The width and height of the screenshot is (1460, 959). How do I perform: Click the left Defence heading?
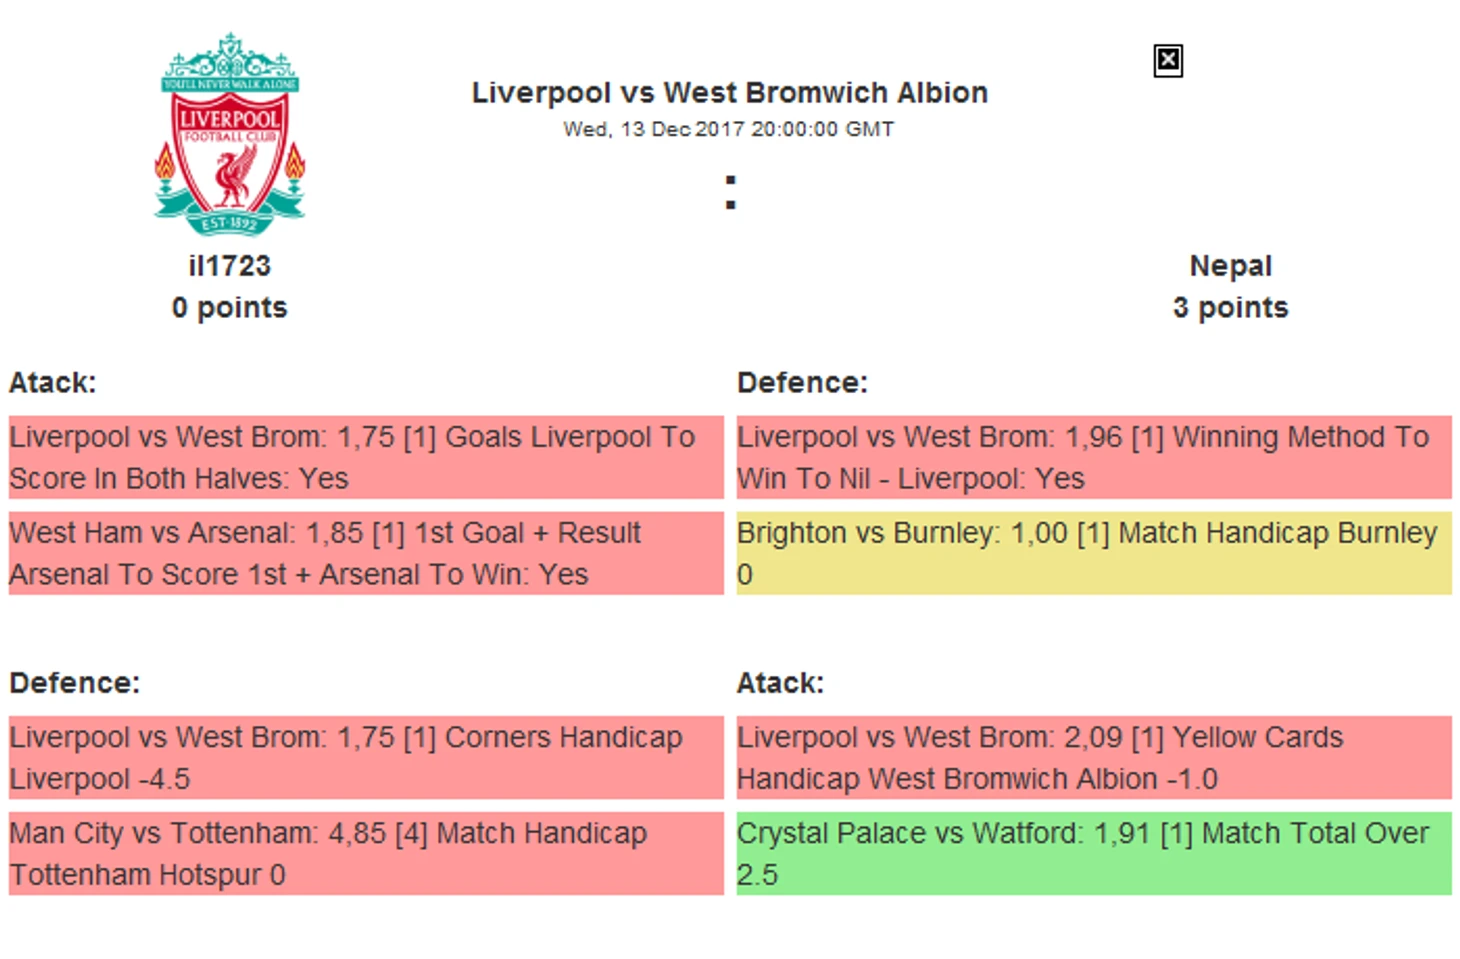(x=75, y=683)
